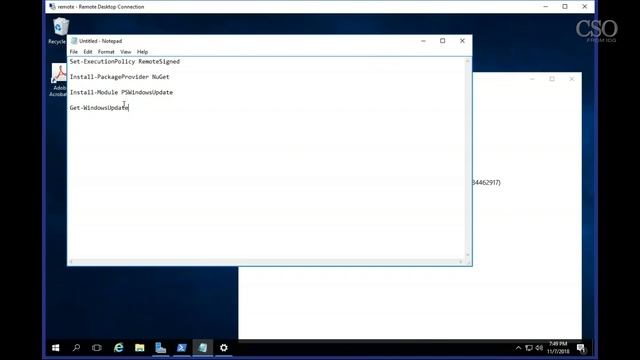Click the Remote Desktop Connection title icon

52,7
